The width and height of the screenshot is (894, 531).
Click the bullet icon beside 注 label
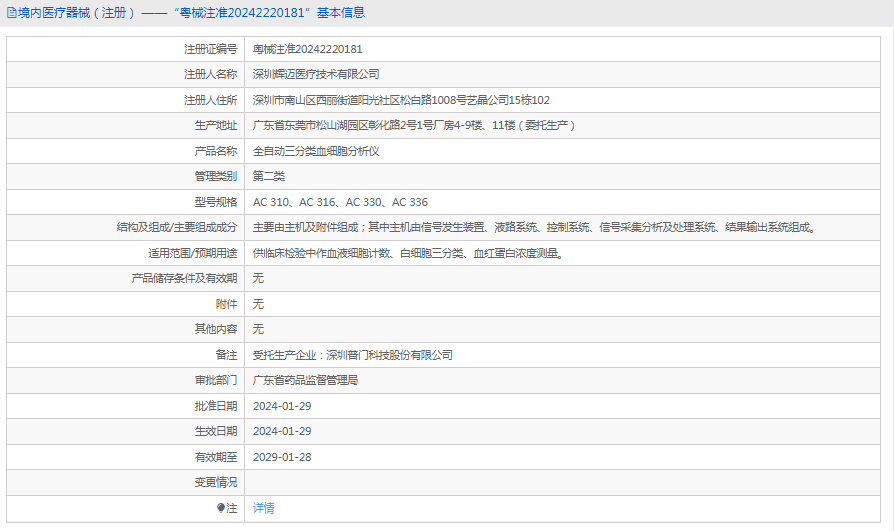click(x=221, y=508)
